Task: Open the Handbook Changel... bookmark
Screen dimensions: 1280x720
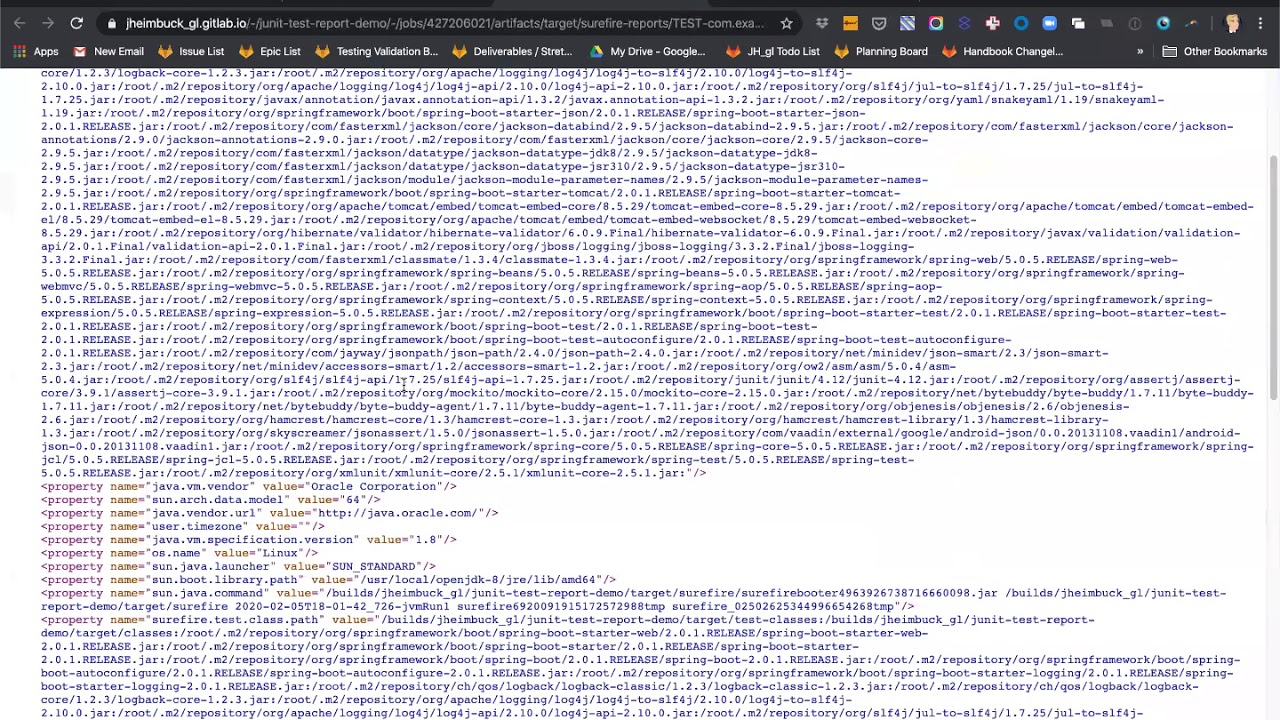Action: click(x=1001, y=51)
